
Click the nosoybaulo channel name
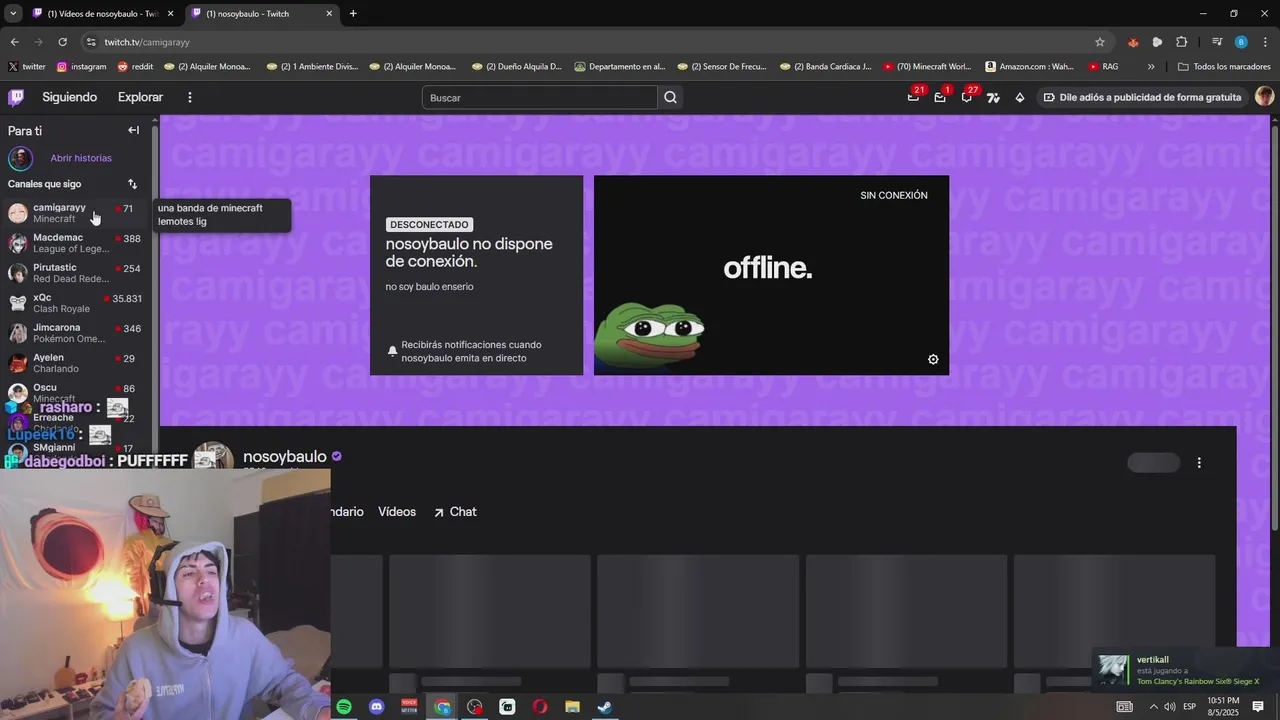click(285, 457)
